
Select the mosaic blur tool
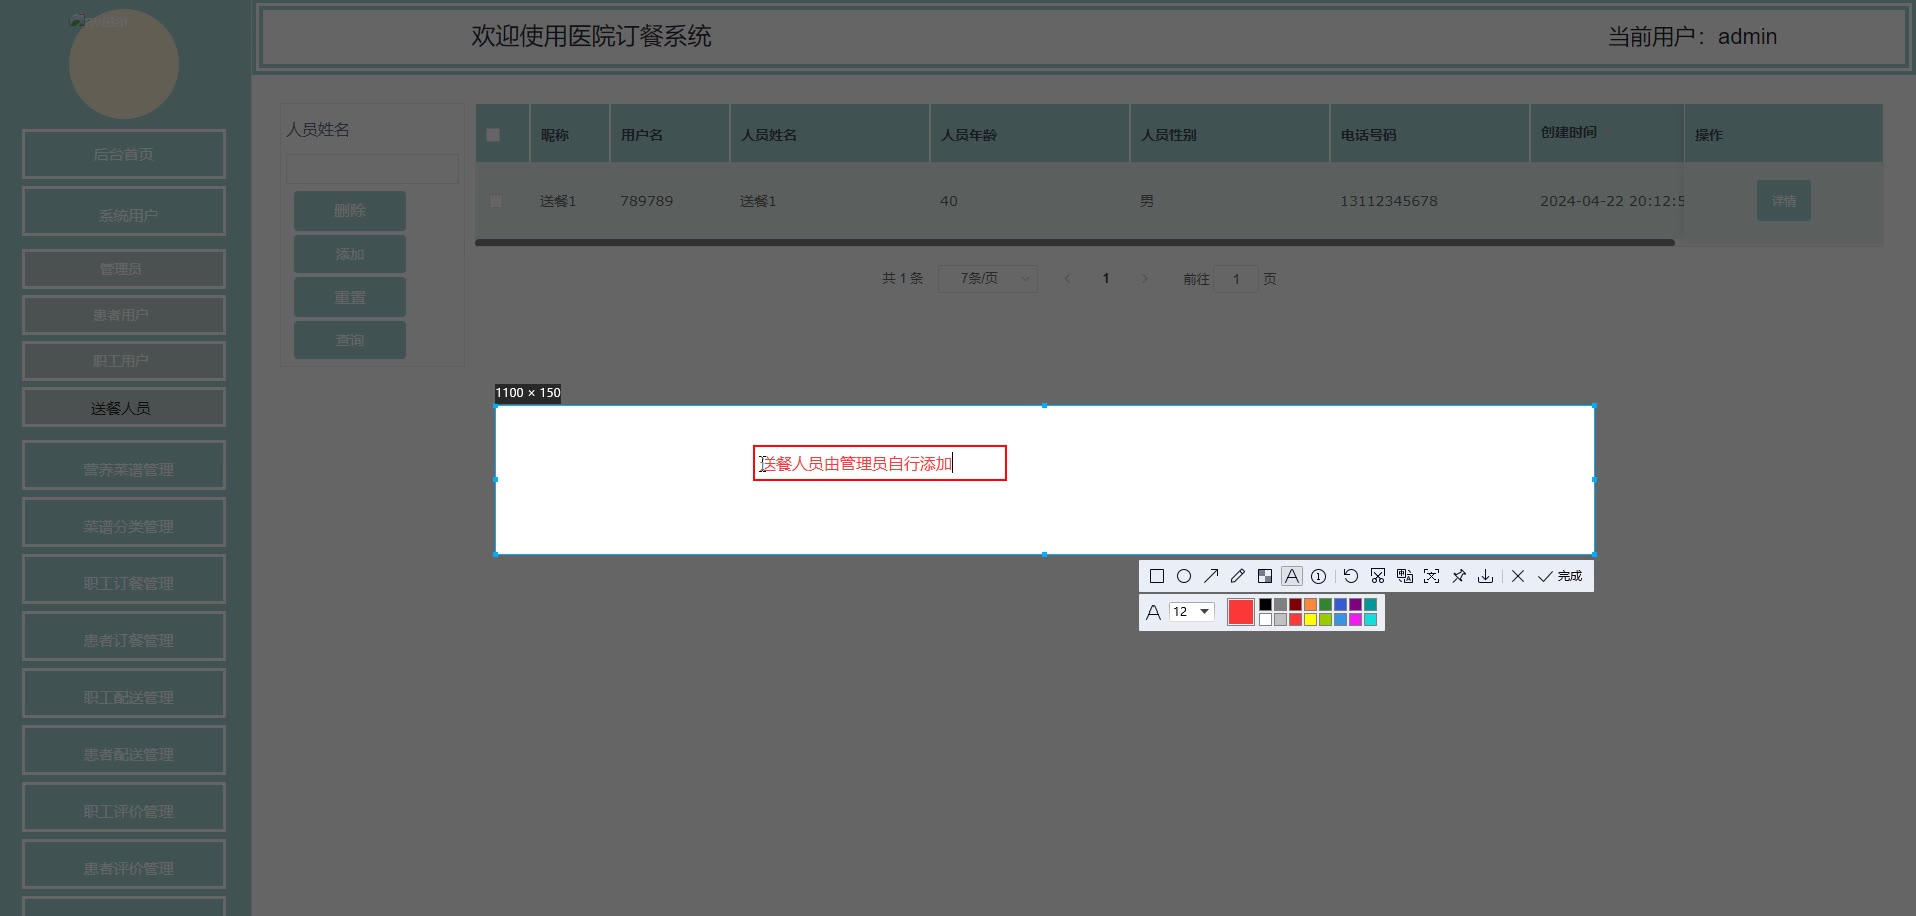(1265, 576)
